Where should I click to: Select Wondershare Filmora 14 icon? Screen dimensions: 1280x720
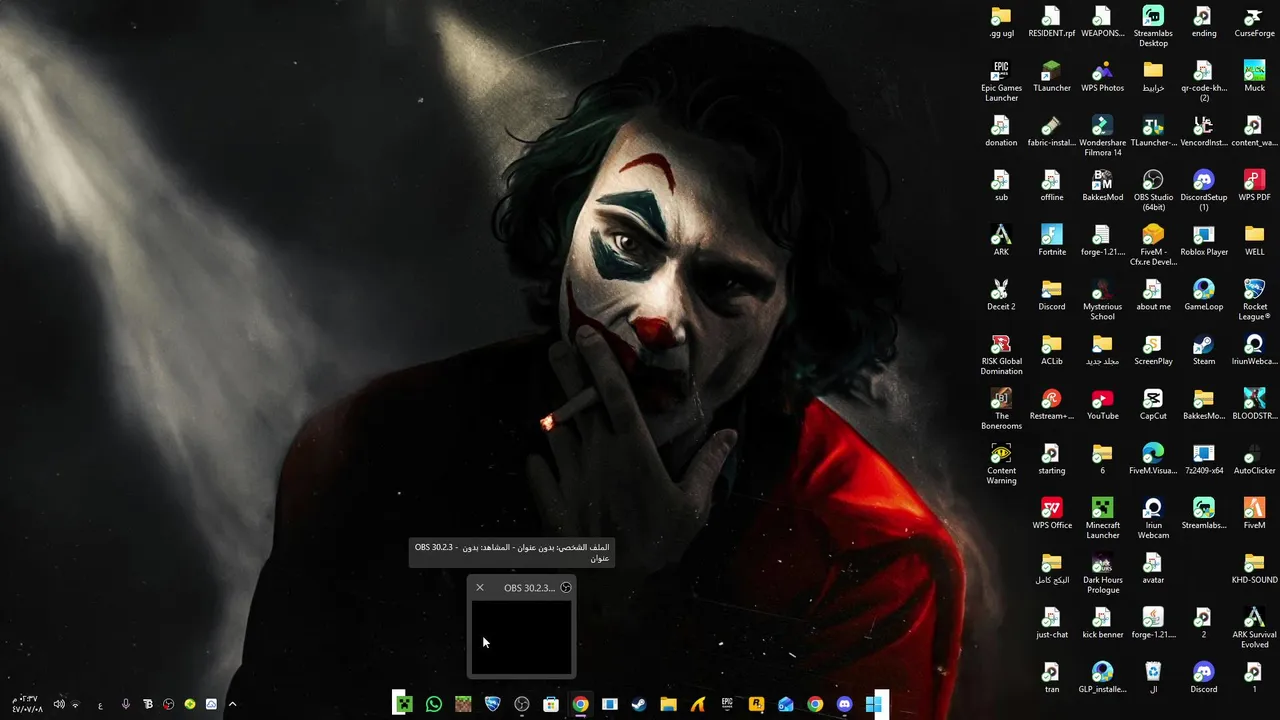coord(1102,137)
